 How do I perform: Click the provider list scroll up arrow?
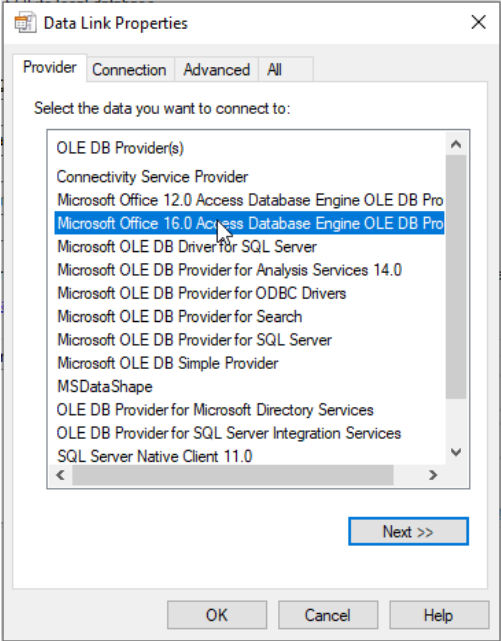coord(456,144)
